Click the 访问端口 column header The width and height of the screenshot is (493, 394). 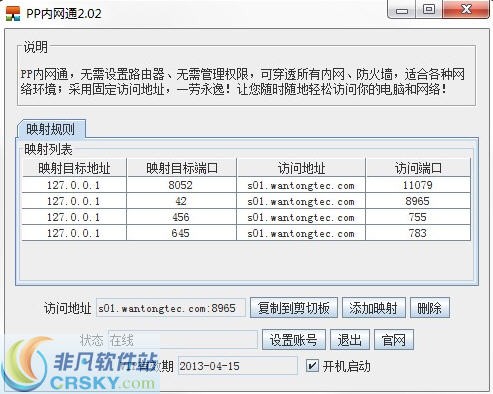tap(418, 168)
